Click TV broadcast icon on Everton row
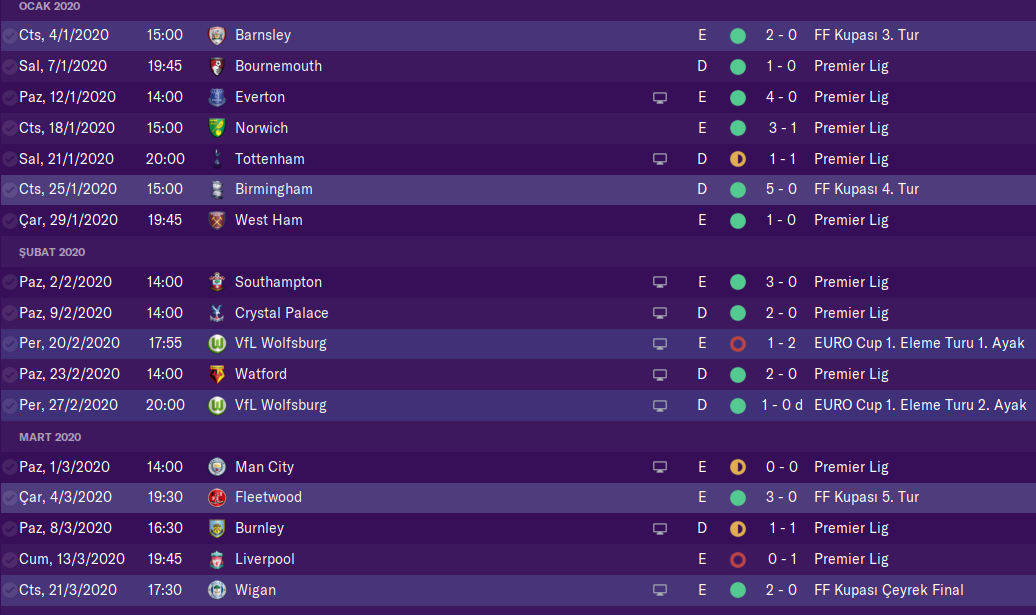The width and height of the screenshot is (1036, 615). [659, 98]
